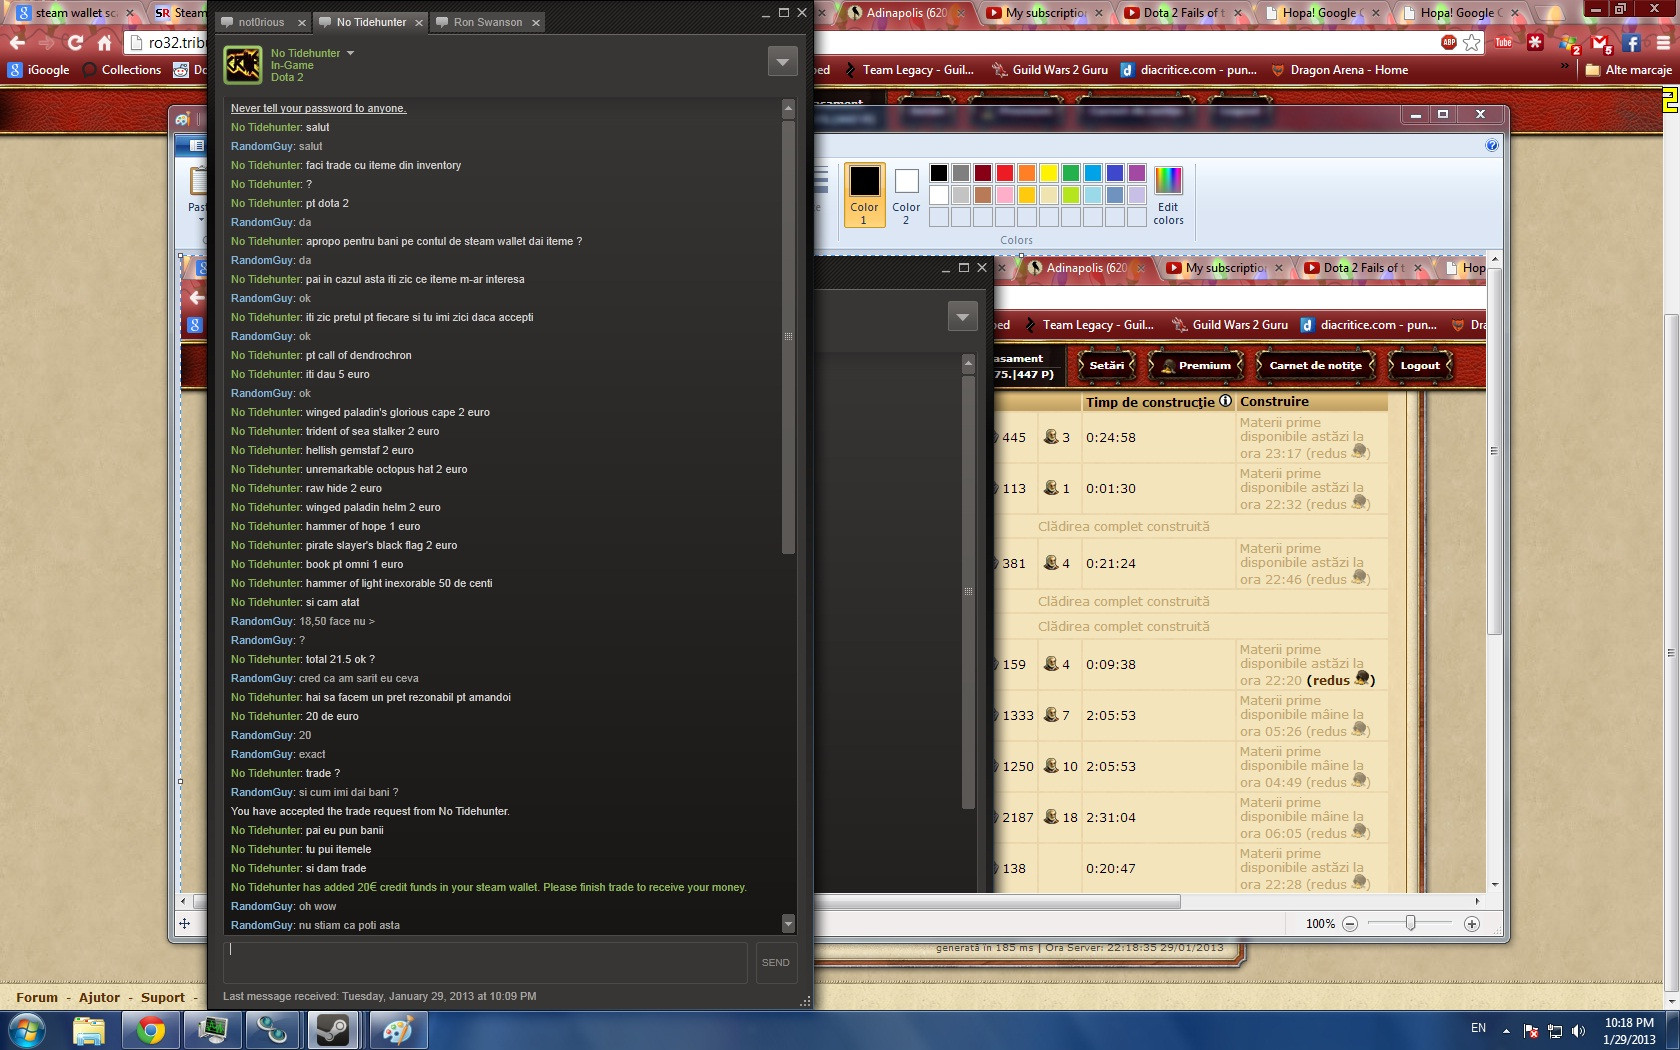Close the Ron Swanson chat tab

(536, 22)
